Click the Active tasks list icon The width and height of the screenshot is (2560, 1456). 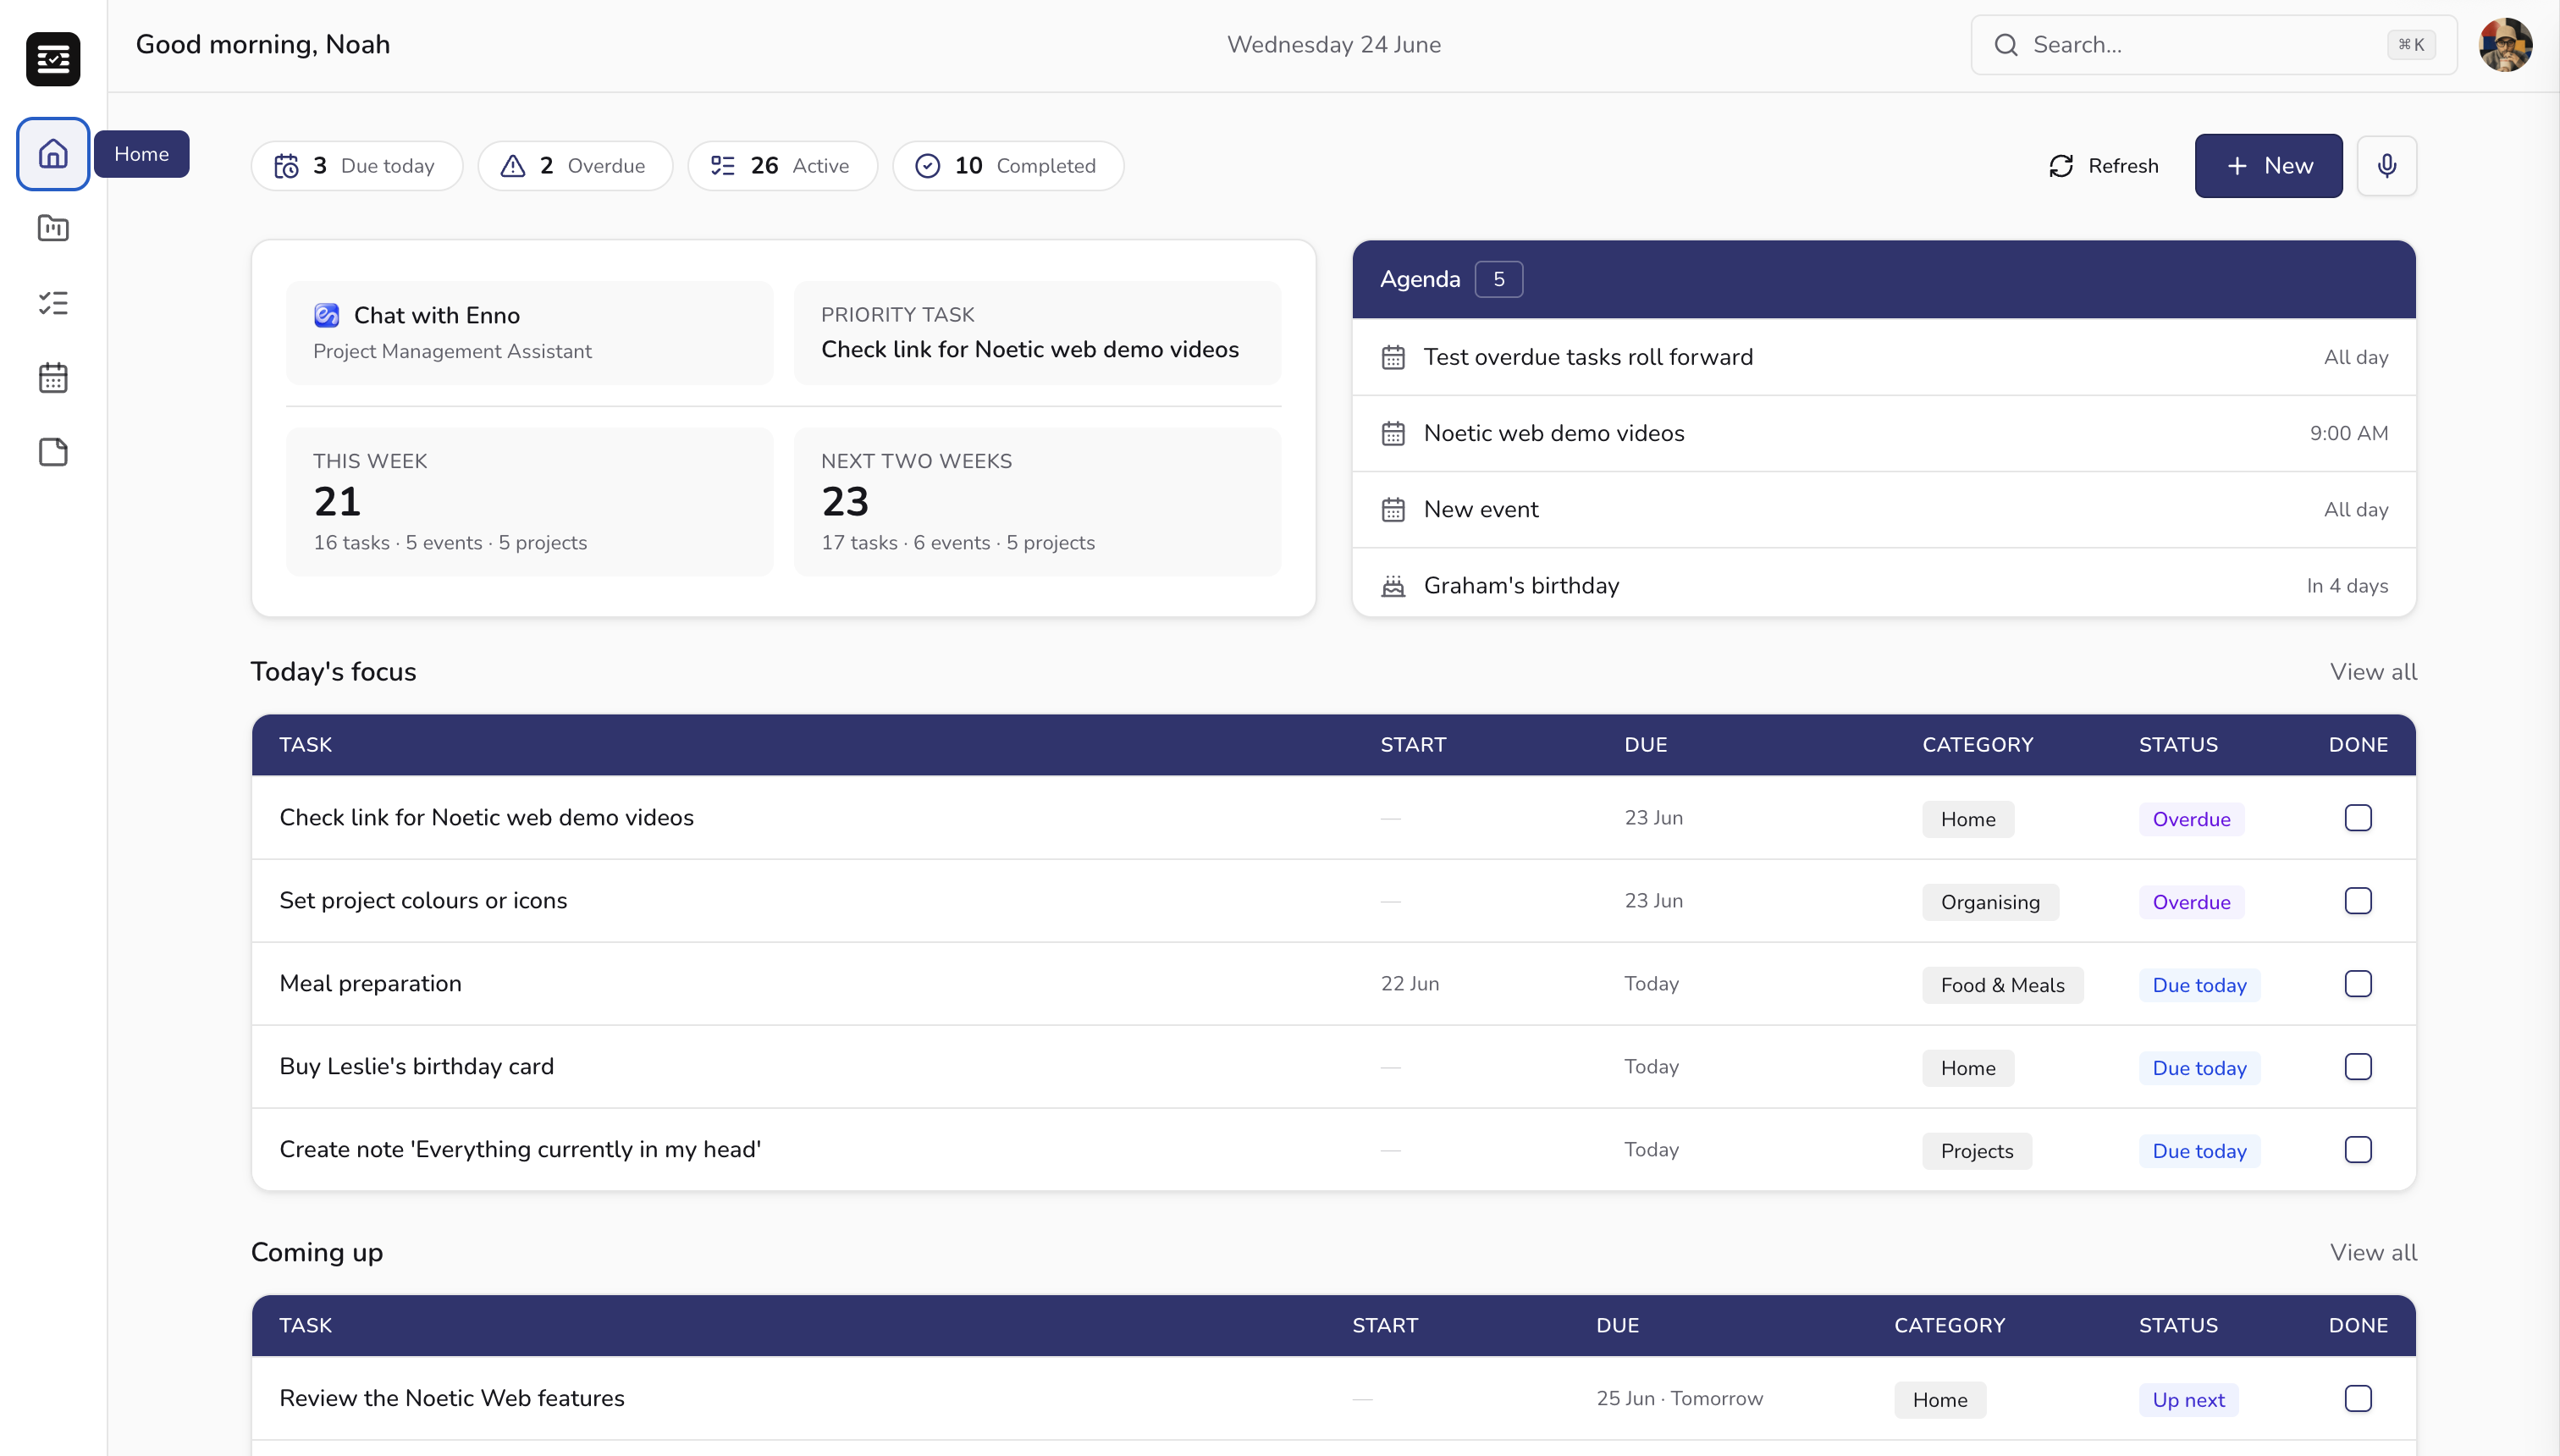(723, 166)
